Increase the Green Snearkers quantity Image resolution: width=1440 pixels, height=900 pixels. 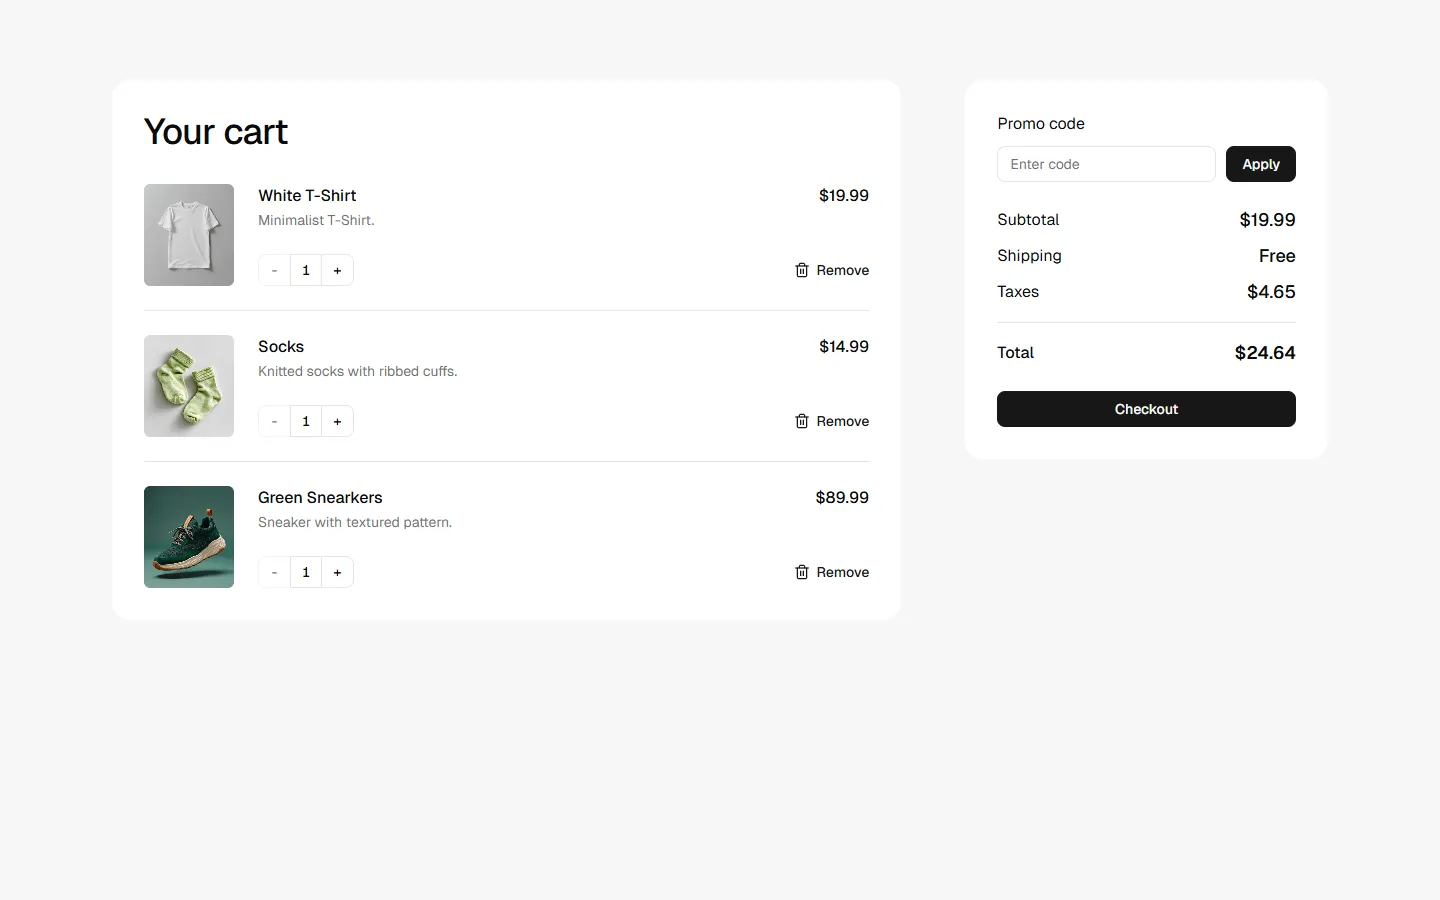click(337, 572)
